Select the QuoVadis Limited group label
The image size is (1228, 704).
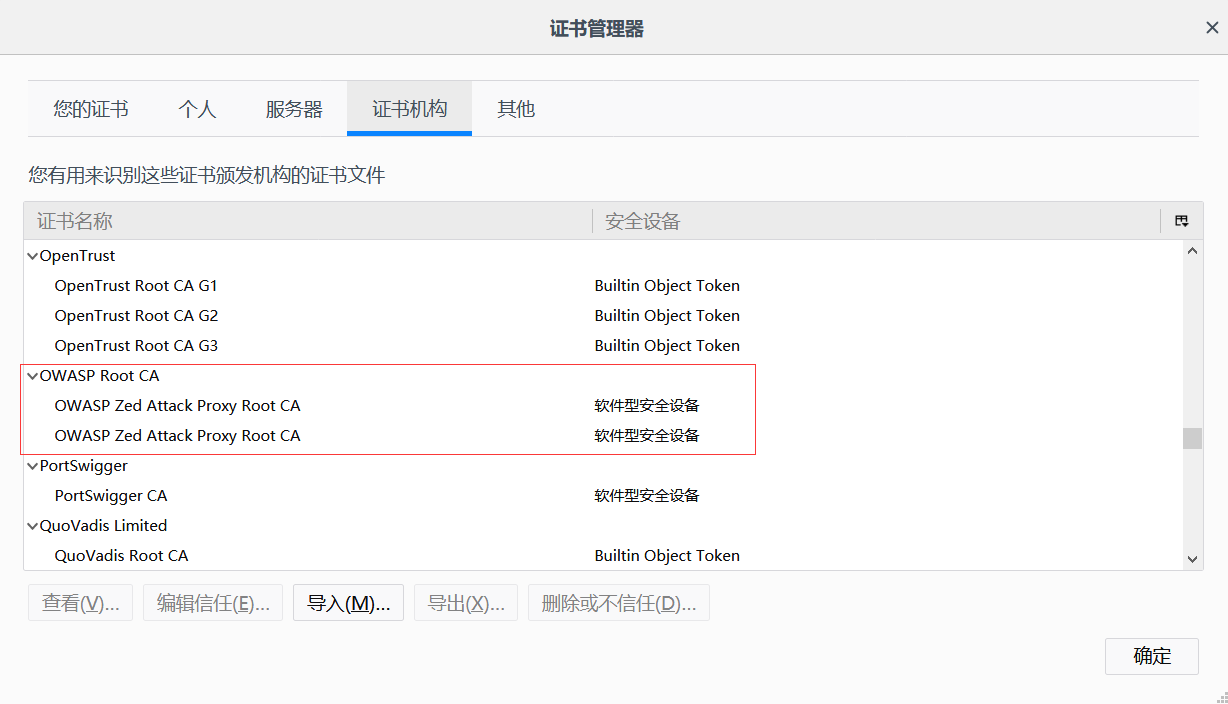(103, 526)
